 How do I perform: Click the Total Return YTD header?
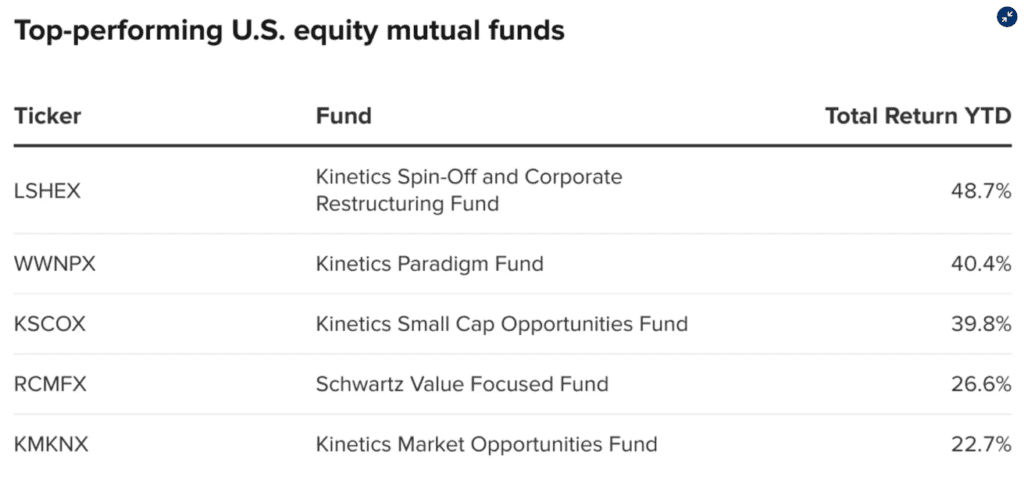(x=918, y=116)
